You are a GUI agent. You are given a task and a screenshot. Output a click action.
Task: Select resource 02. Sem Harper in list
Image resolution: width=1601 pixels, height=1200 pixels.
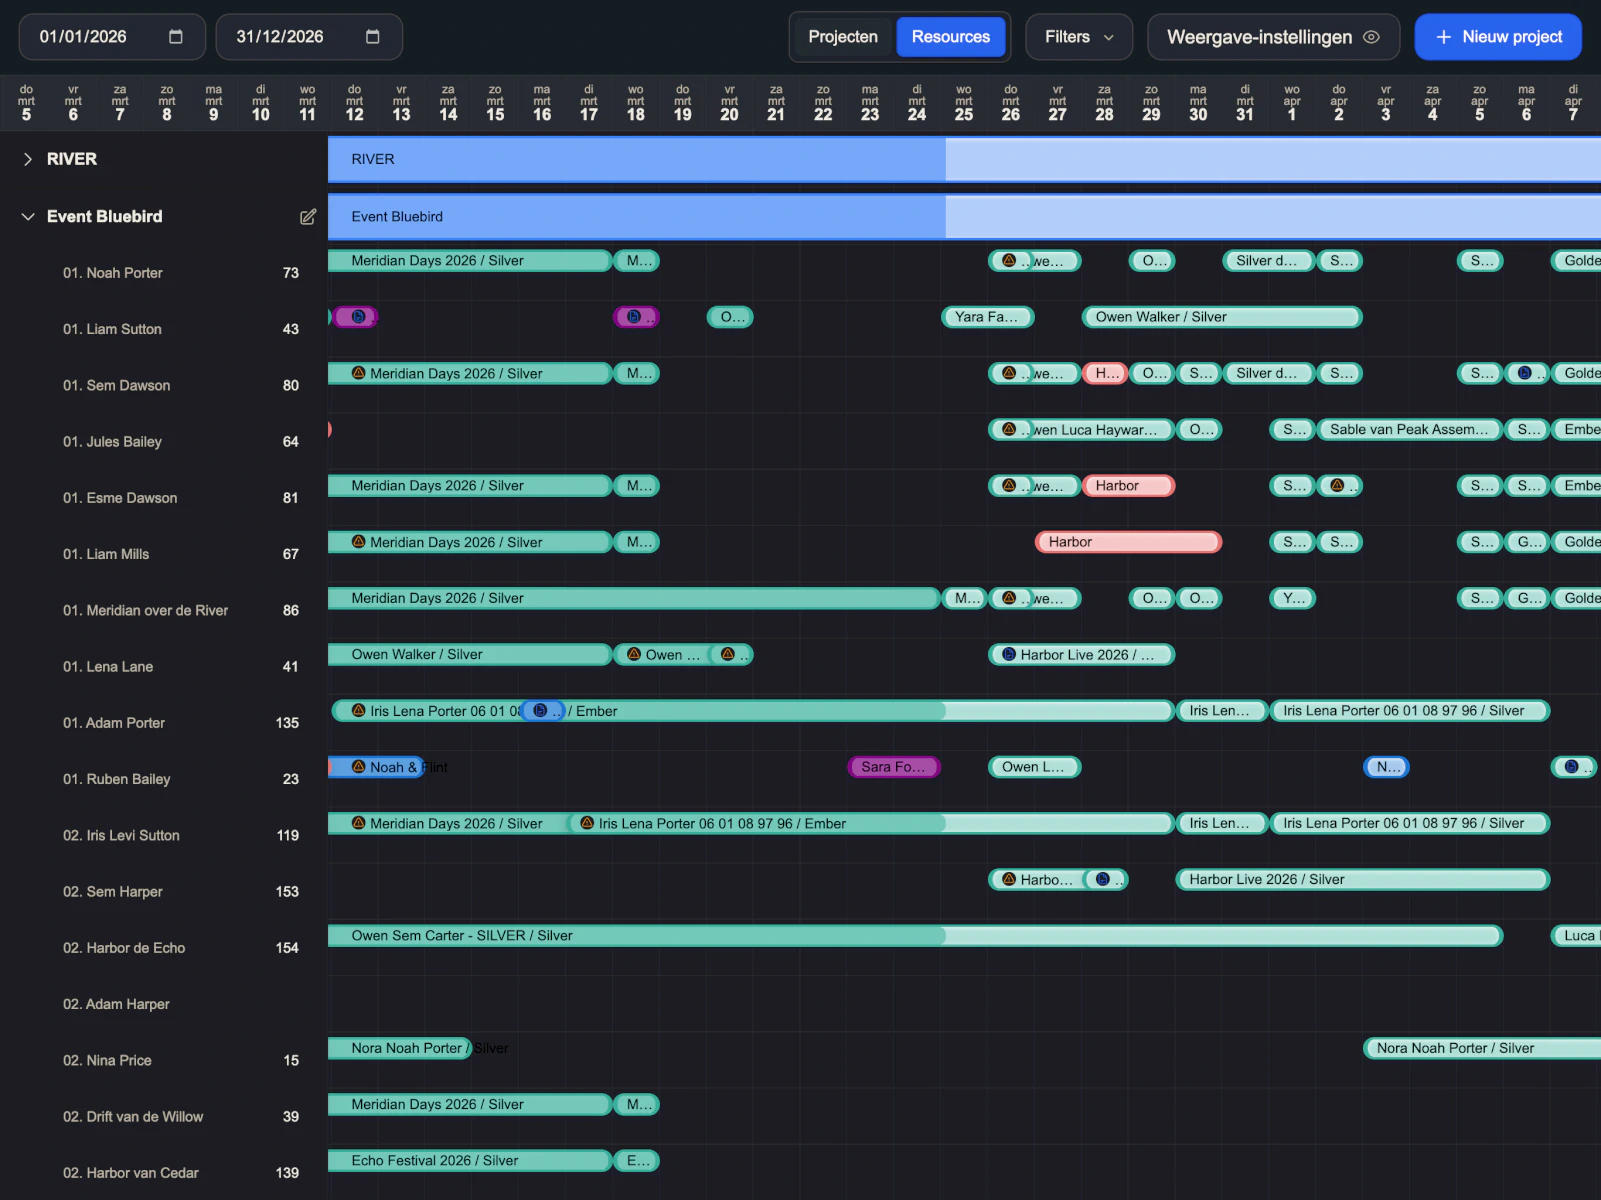pyautogui.click(x=113, y=892)
